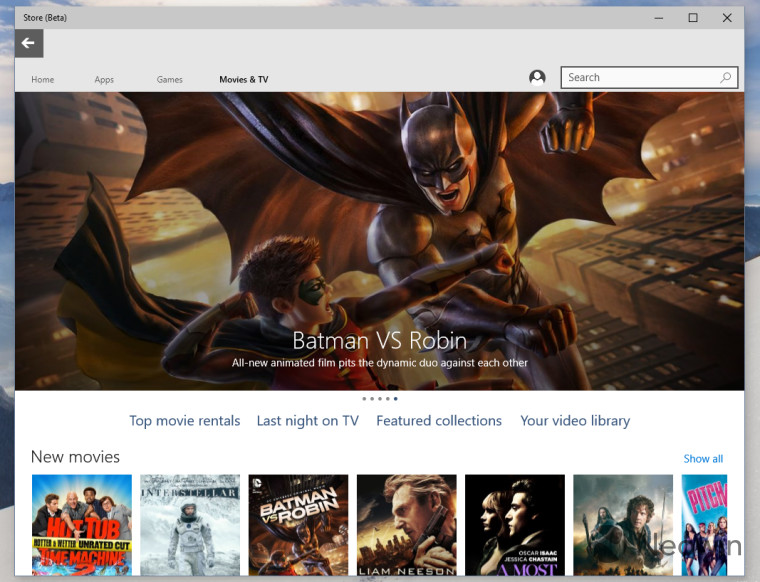Close the Store (Beta) window
Image resolution: width=760 pixels, height=582 pixels.
pyautogui.click(x=727, y=18)
